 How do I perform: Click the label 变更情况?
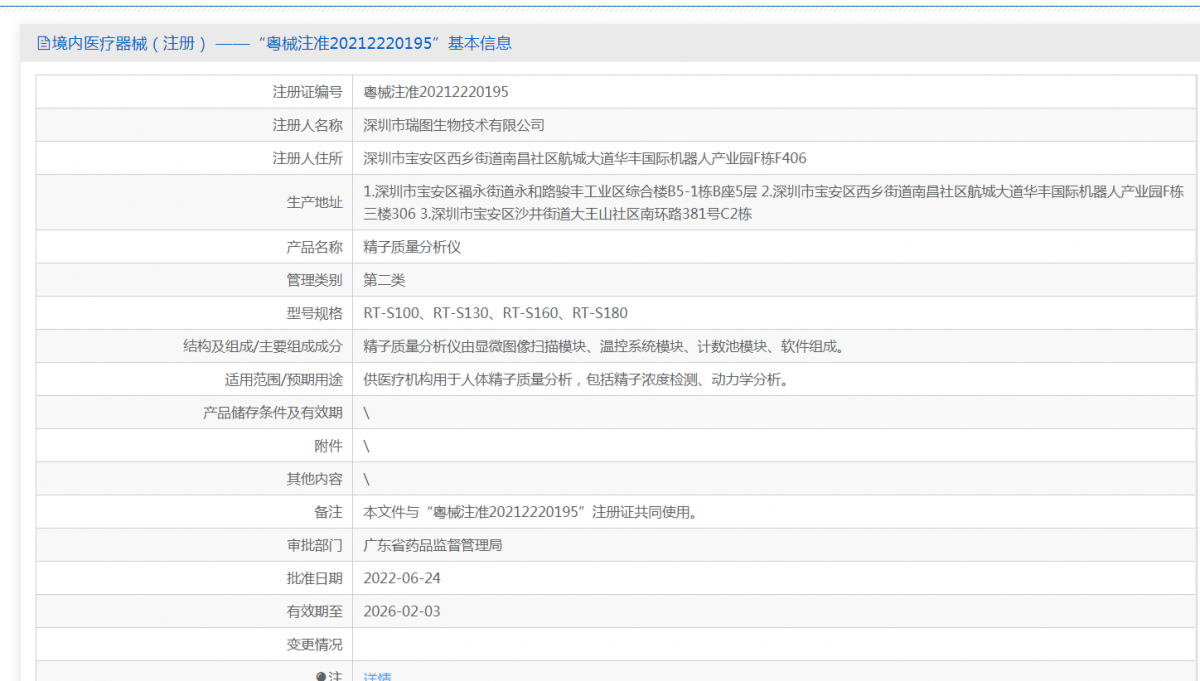pos(314,644)
